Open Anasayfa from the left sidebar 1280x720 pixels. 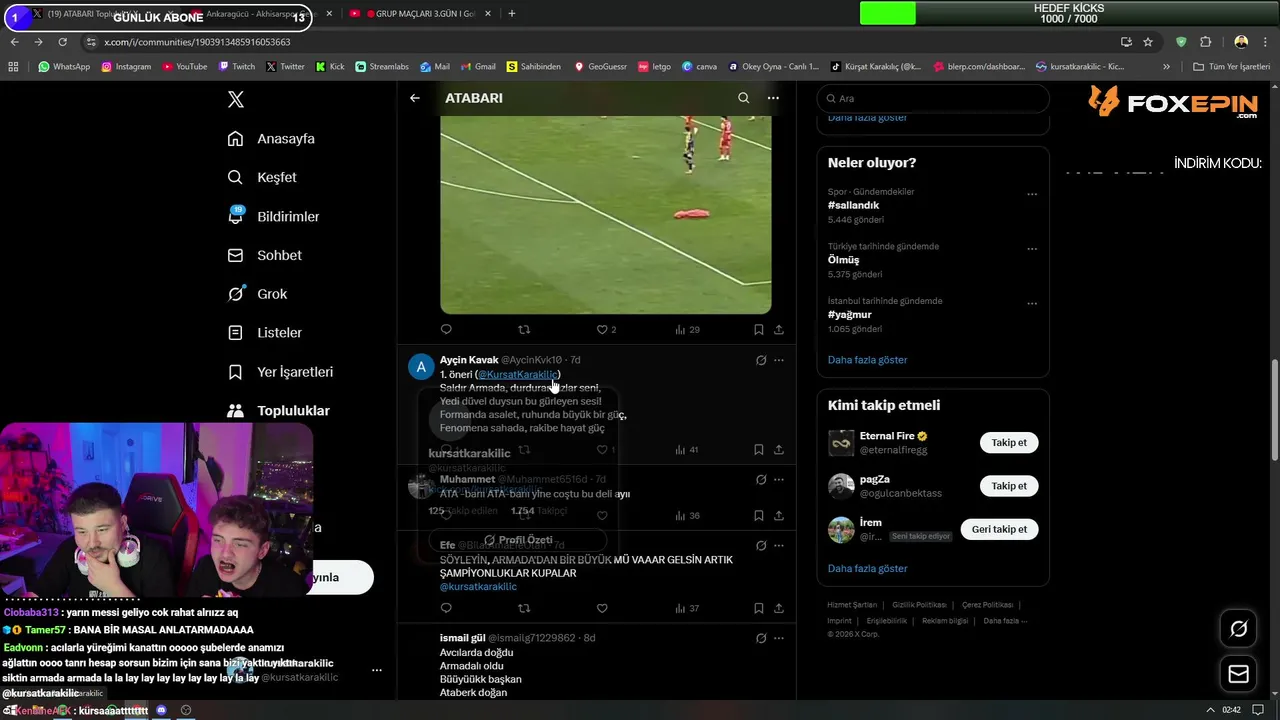271,139
